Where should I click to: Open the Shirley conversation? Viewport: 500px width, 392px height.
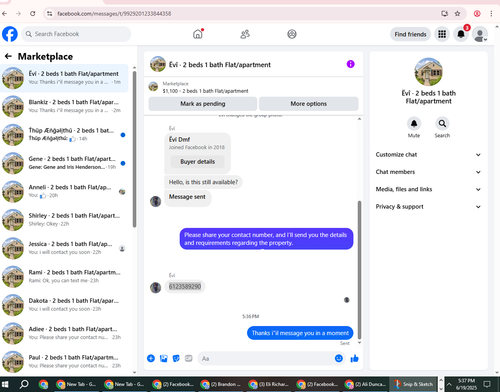pos(64,220)
